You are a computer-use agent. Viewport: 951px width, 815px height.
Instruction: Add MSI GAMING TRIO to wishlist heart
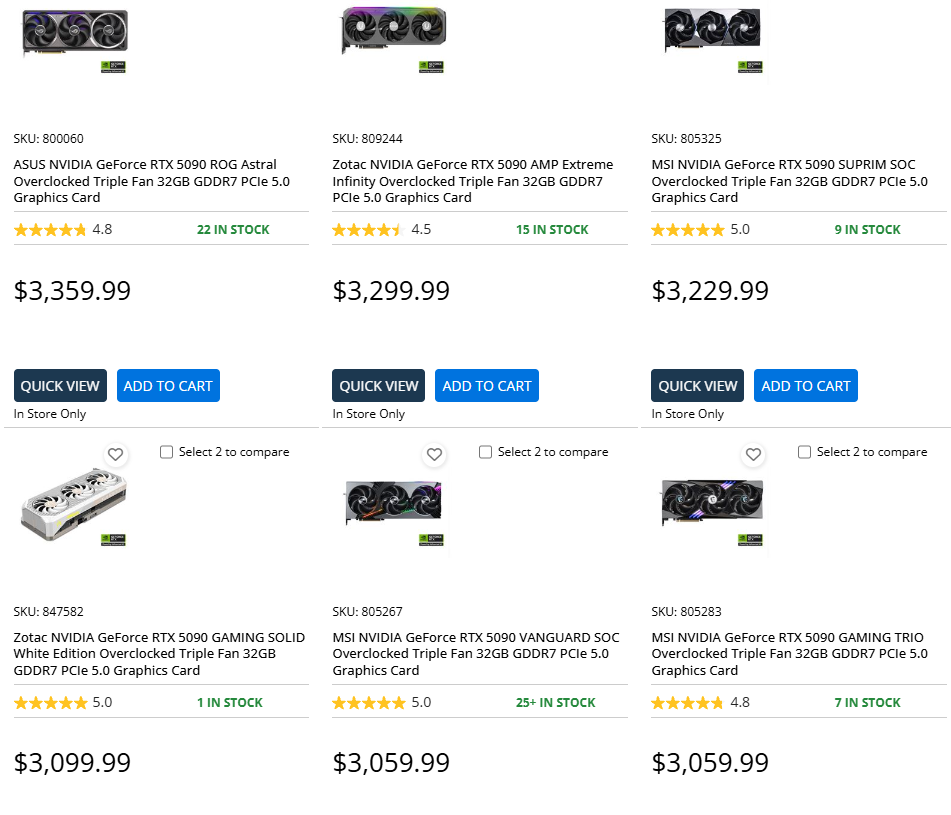click(x=753, y=454)
